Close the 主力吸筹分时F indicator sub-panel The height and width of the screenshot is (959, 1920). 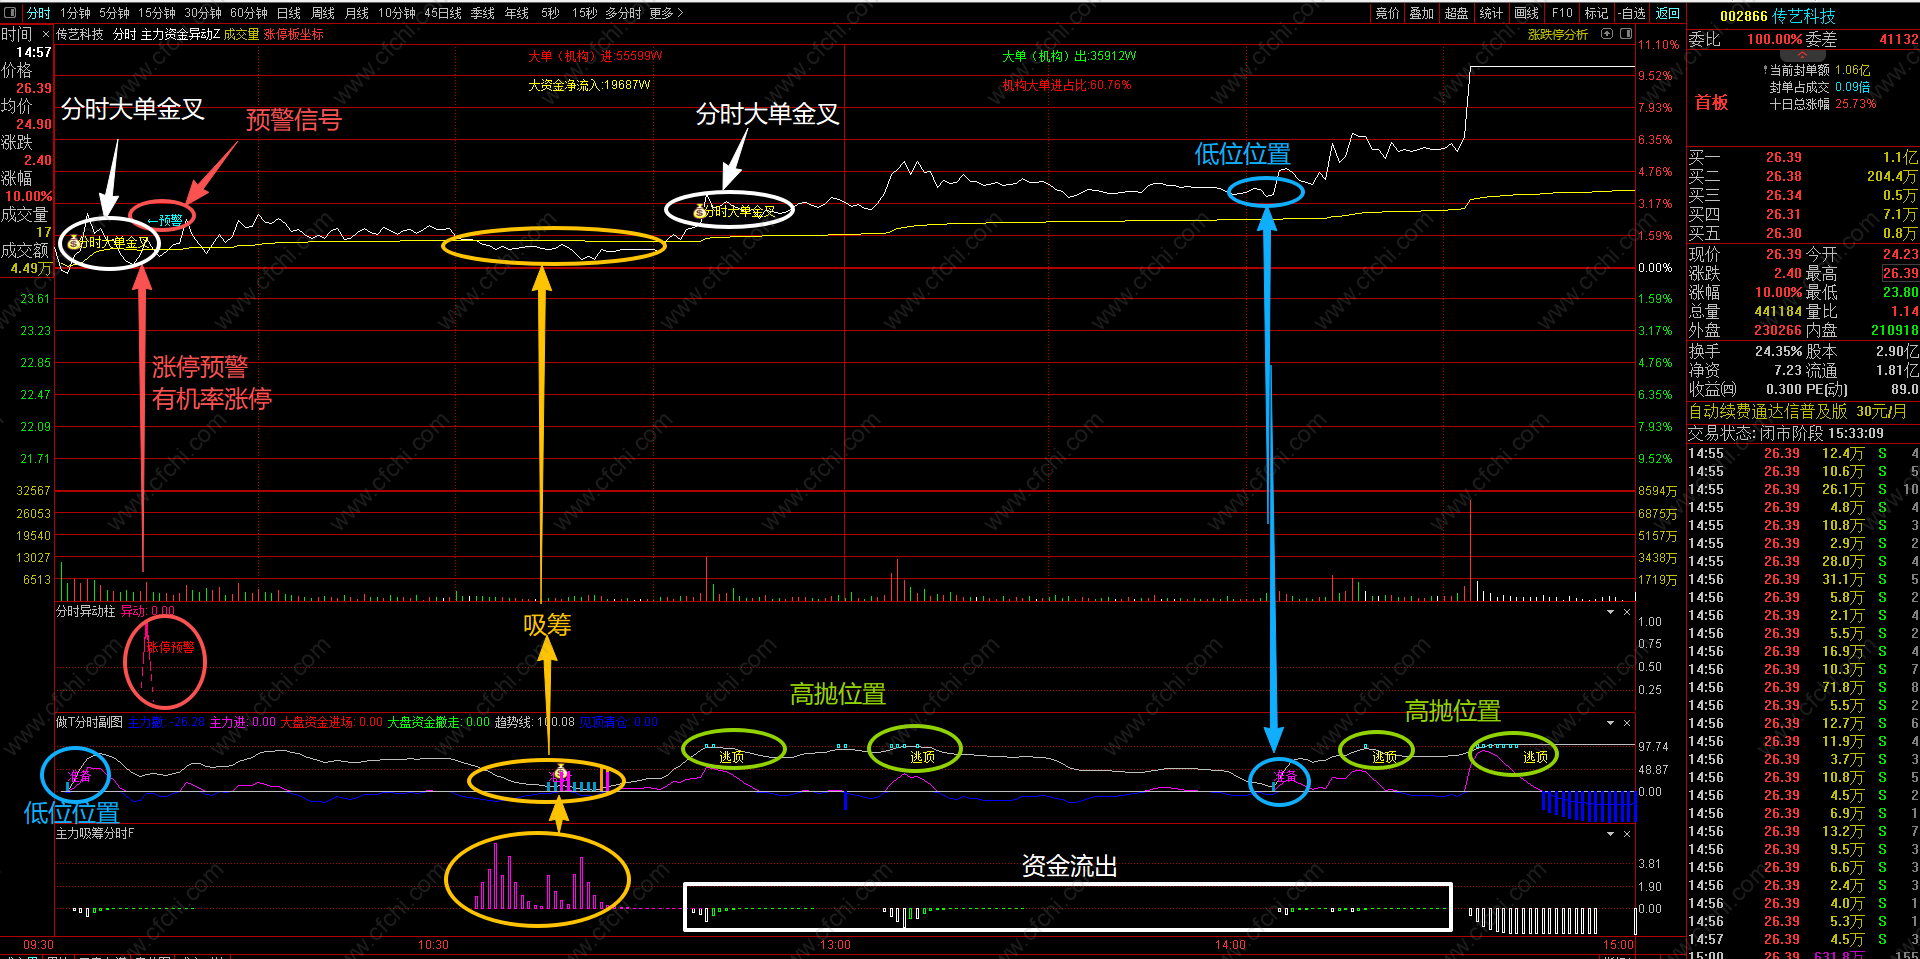[1627, 833]
